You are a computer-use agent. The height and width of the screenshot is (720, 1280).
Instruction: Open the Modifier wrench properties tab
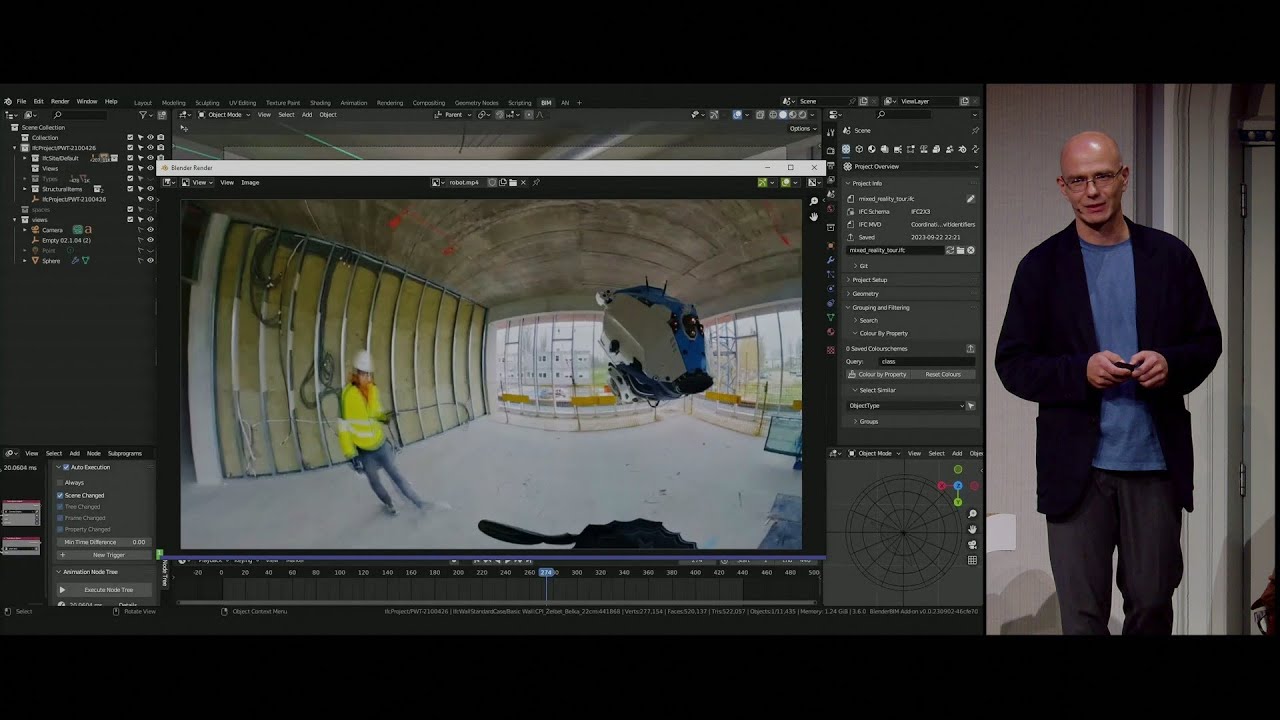click(830, 259)
